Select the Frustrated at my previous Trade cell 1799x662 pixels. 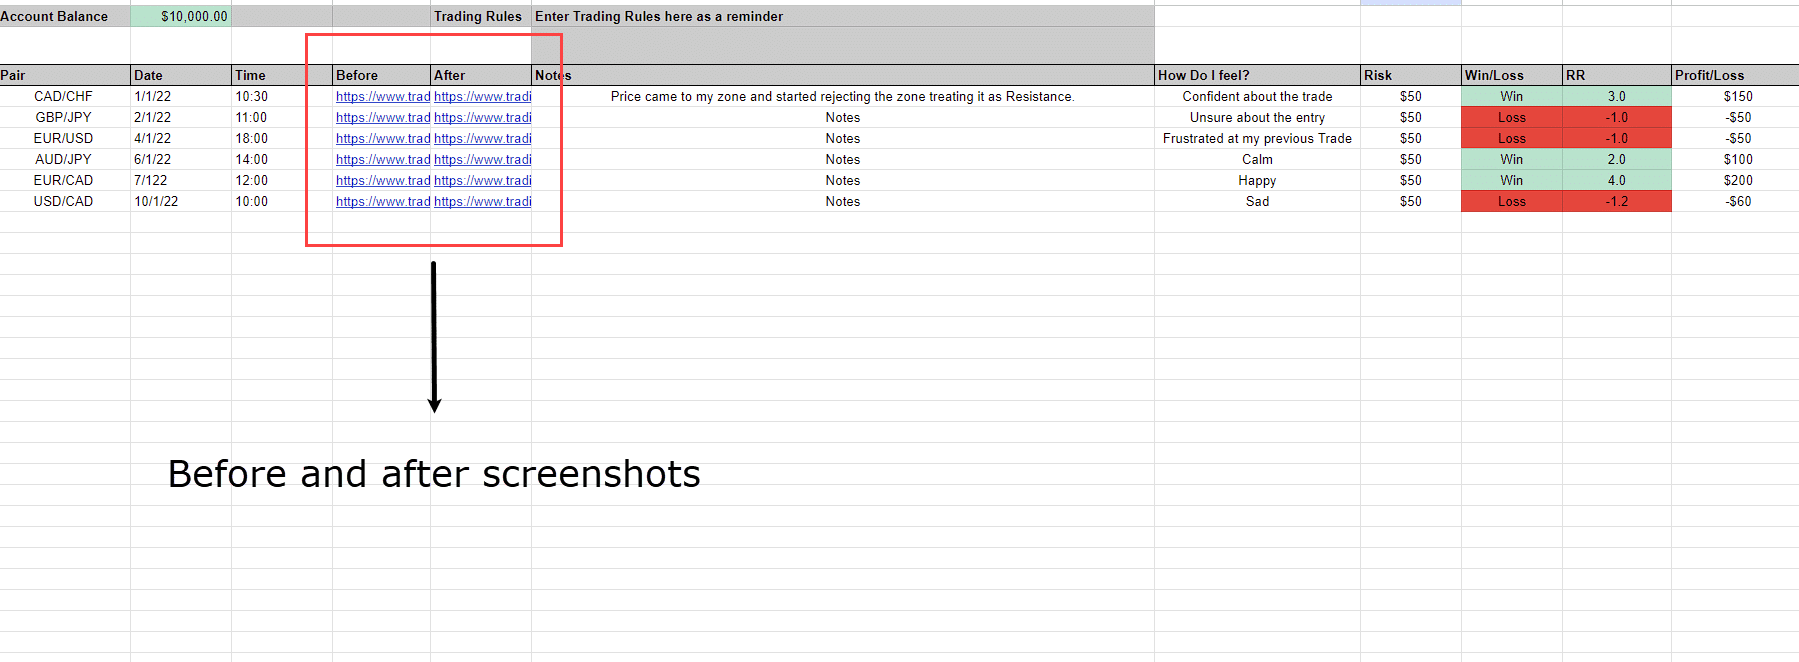1257,139
